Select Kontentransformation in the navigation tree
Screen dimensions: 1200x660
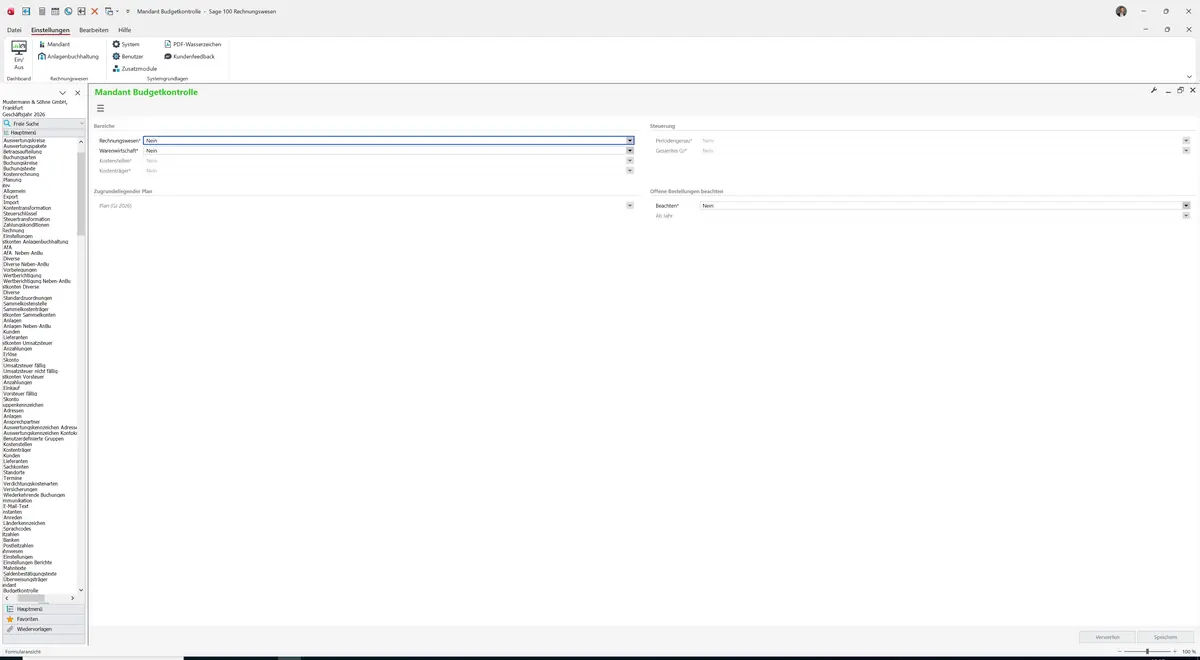click(27, 208)
